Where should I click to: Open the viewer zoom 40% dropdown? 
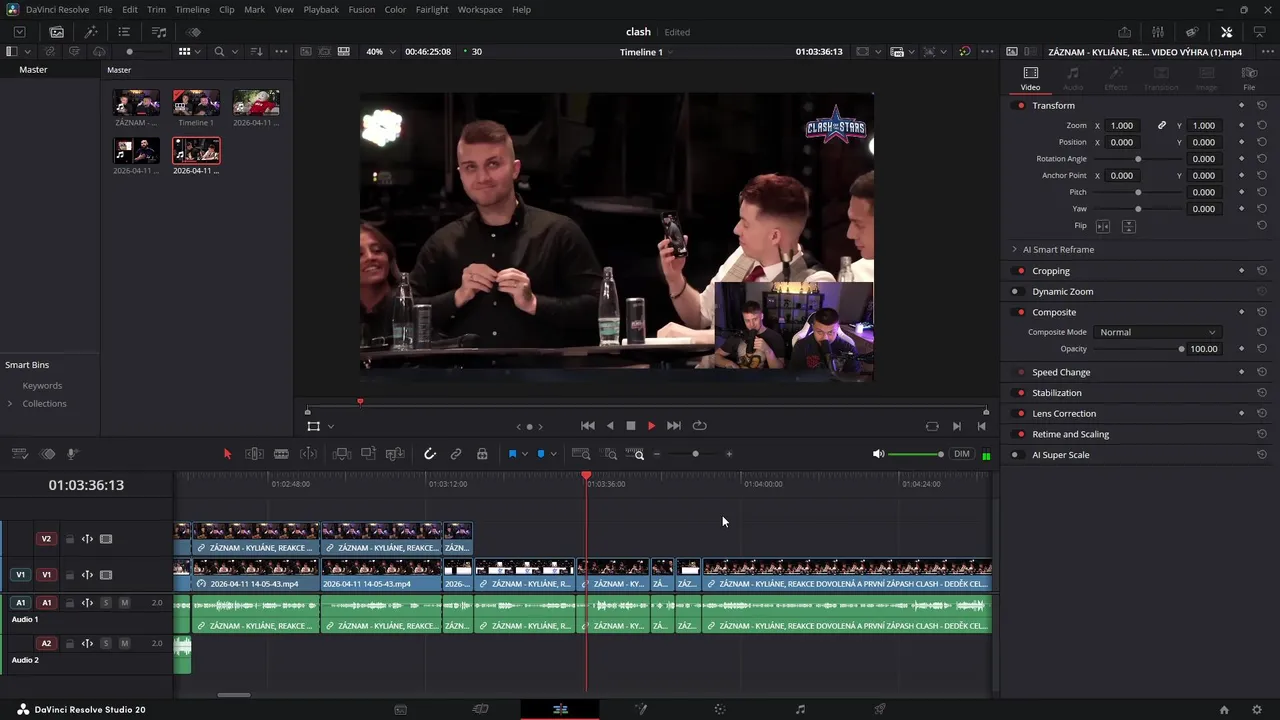[380, 52]
